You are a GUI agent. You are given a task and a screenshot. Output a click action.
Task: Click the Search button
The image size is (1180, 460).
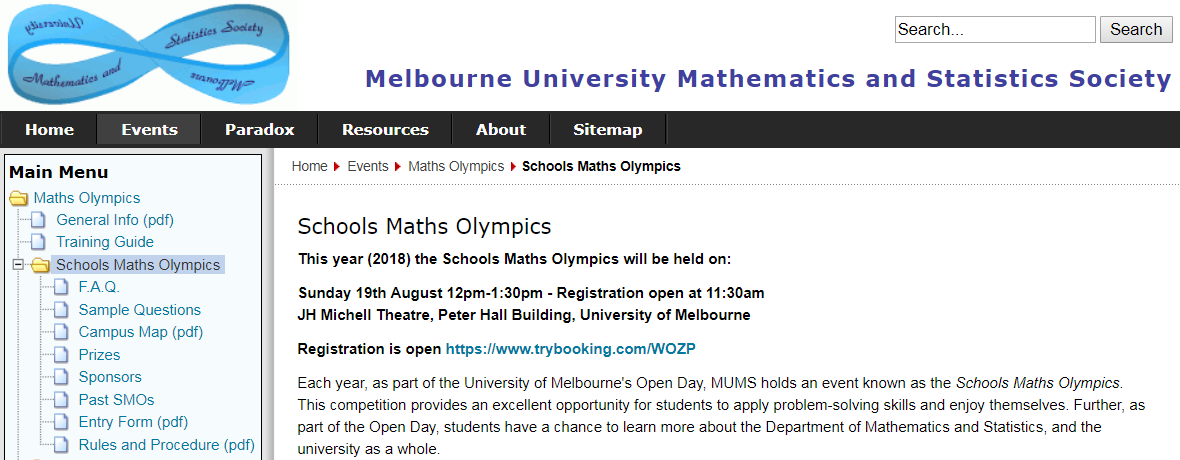tap(1136, 29)
